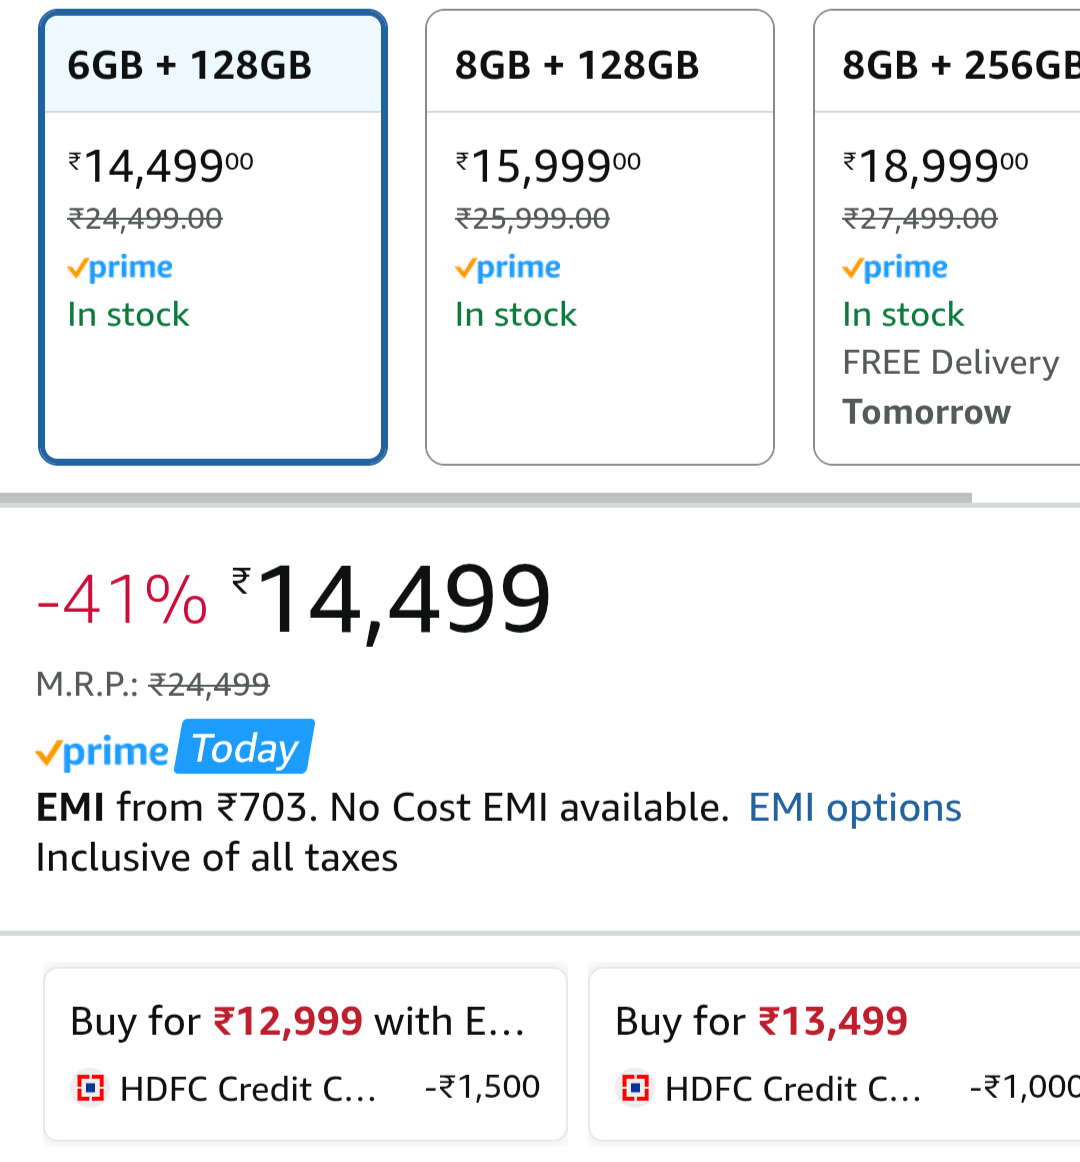Tap the -41% discount label
This screenshot has width=1080, height=1162.
[122, 600]
